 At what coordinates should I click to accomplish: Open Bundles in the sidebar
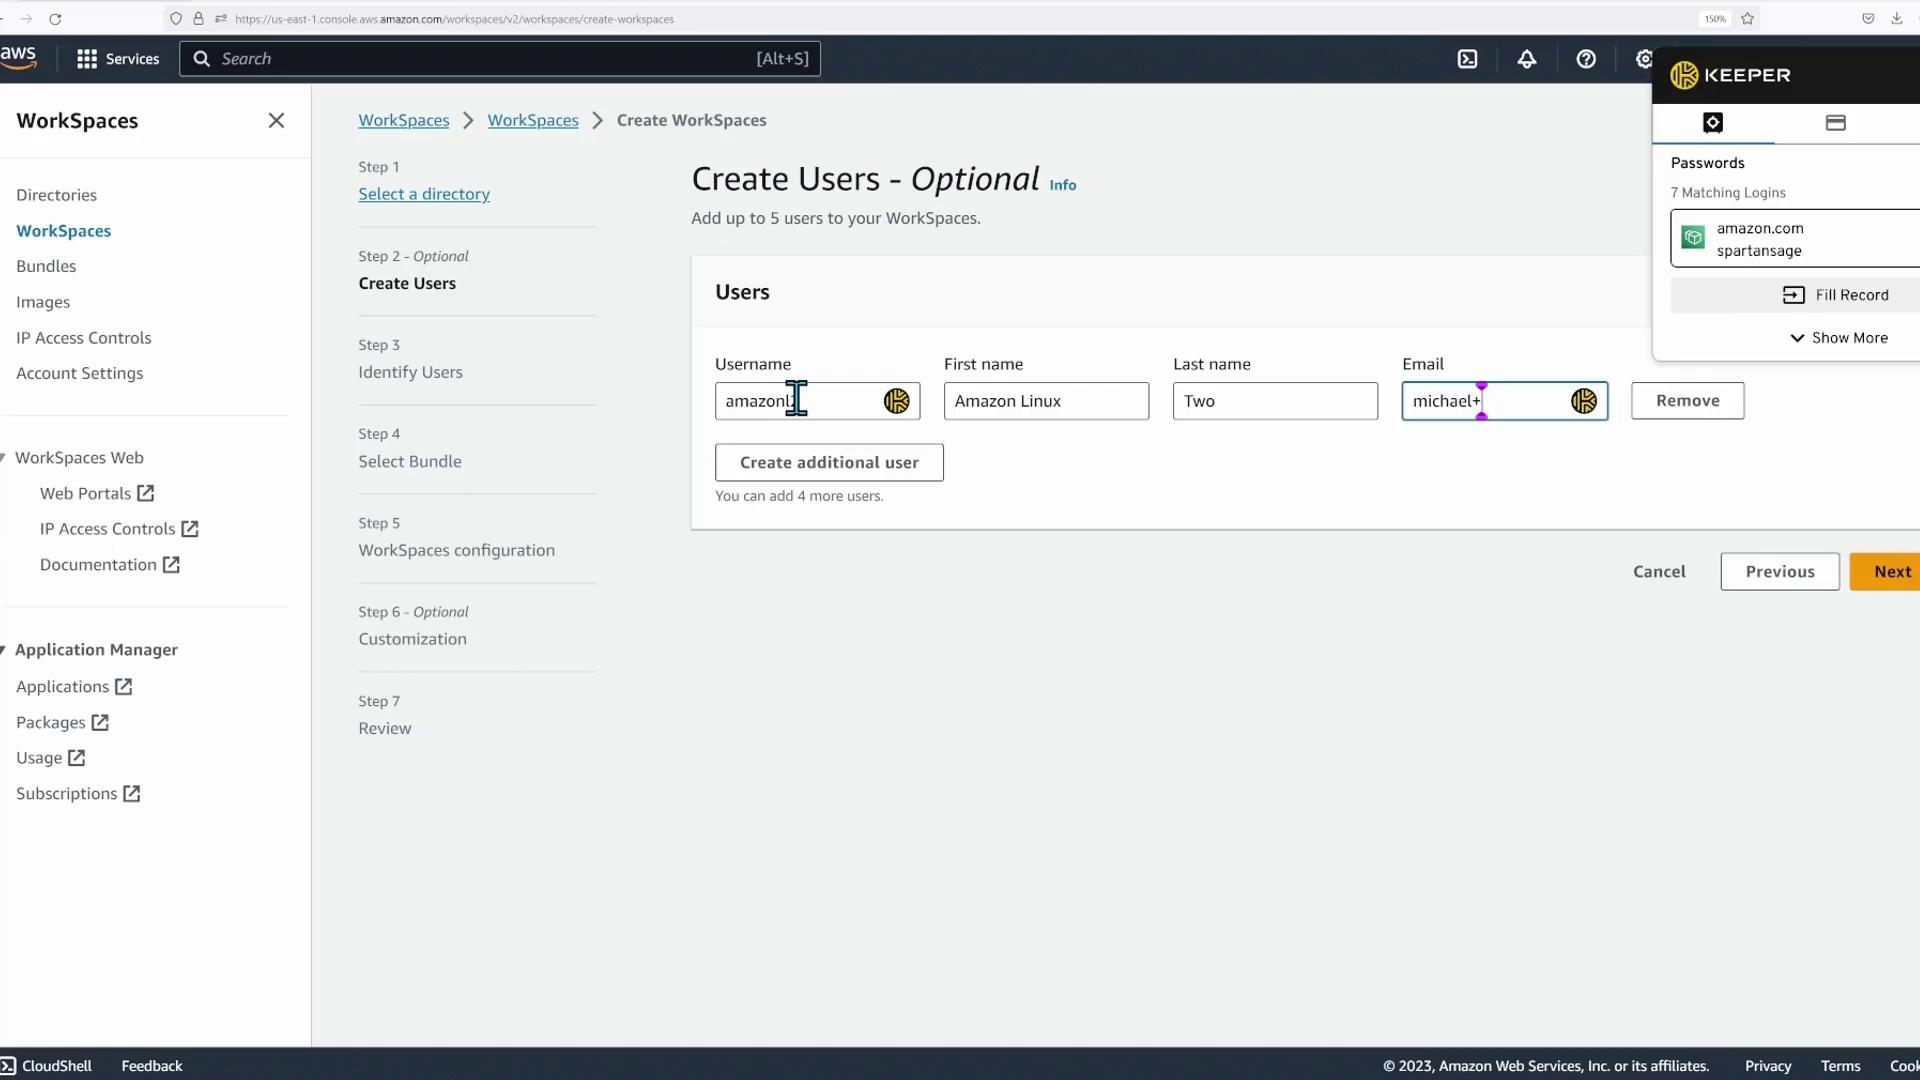[x=46, y=266]
